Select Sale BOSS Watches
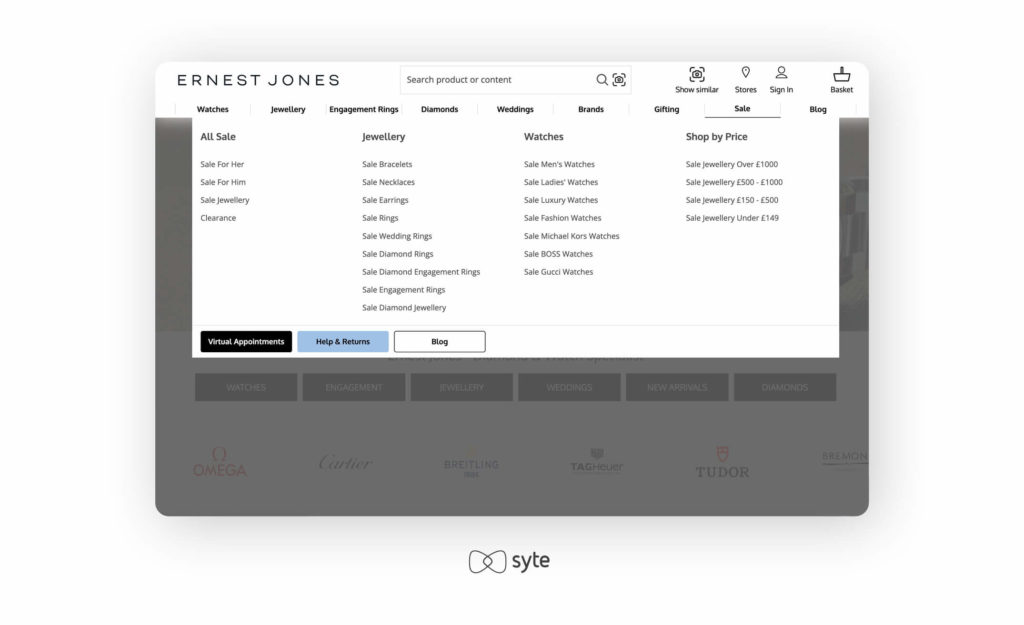 [558, 254]
